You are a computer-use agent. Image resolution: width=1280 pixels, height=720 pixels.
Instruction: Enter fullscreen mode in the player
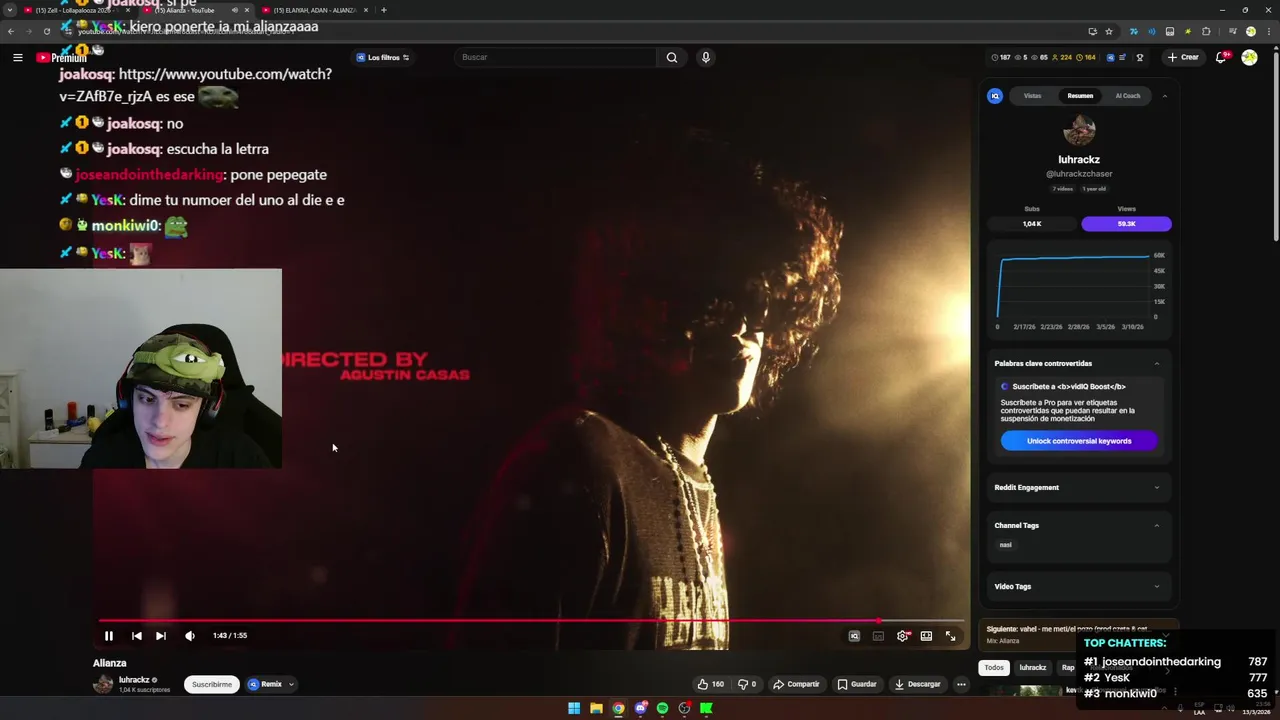click(951, 635)
